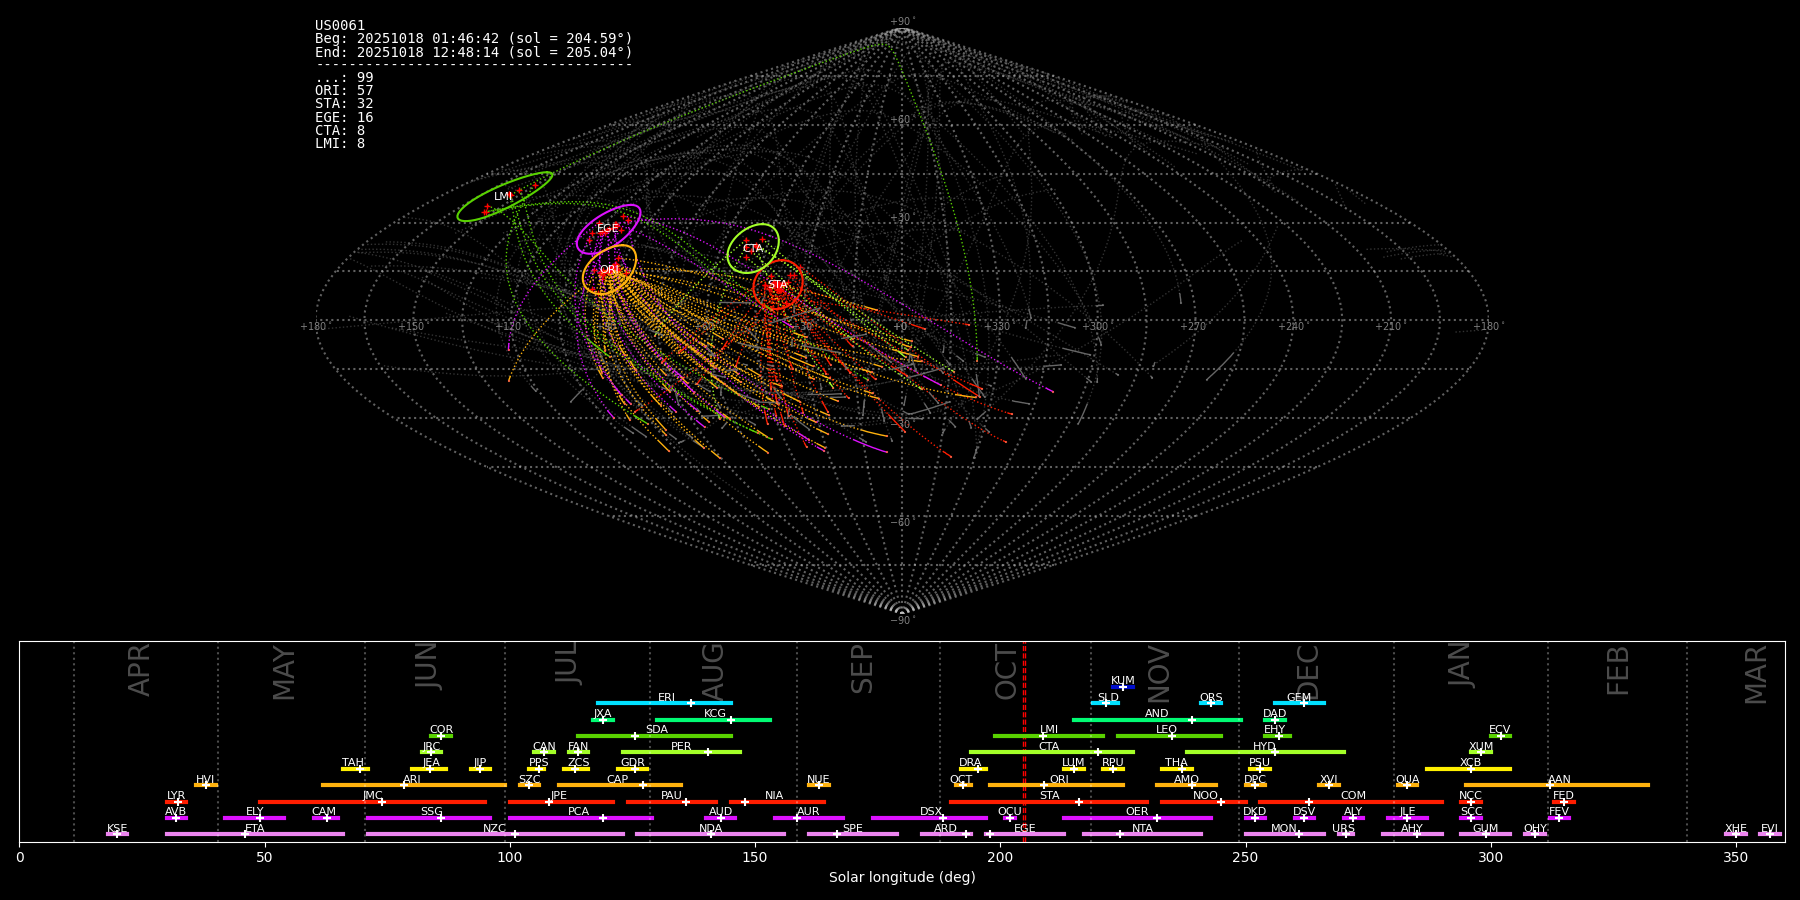Click the OER shower label in timeline
This screenshot has height=900, width=1800.
pos(1138,812)
